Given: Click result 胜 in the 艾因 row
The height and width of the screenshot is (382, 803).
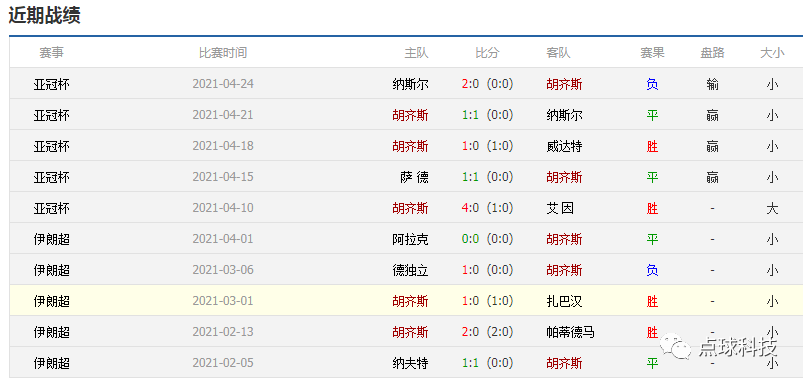Looking at the screenshot, I should pyautogui.click(x=652, y=208).
